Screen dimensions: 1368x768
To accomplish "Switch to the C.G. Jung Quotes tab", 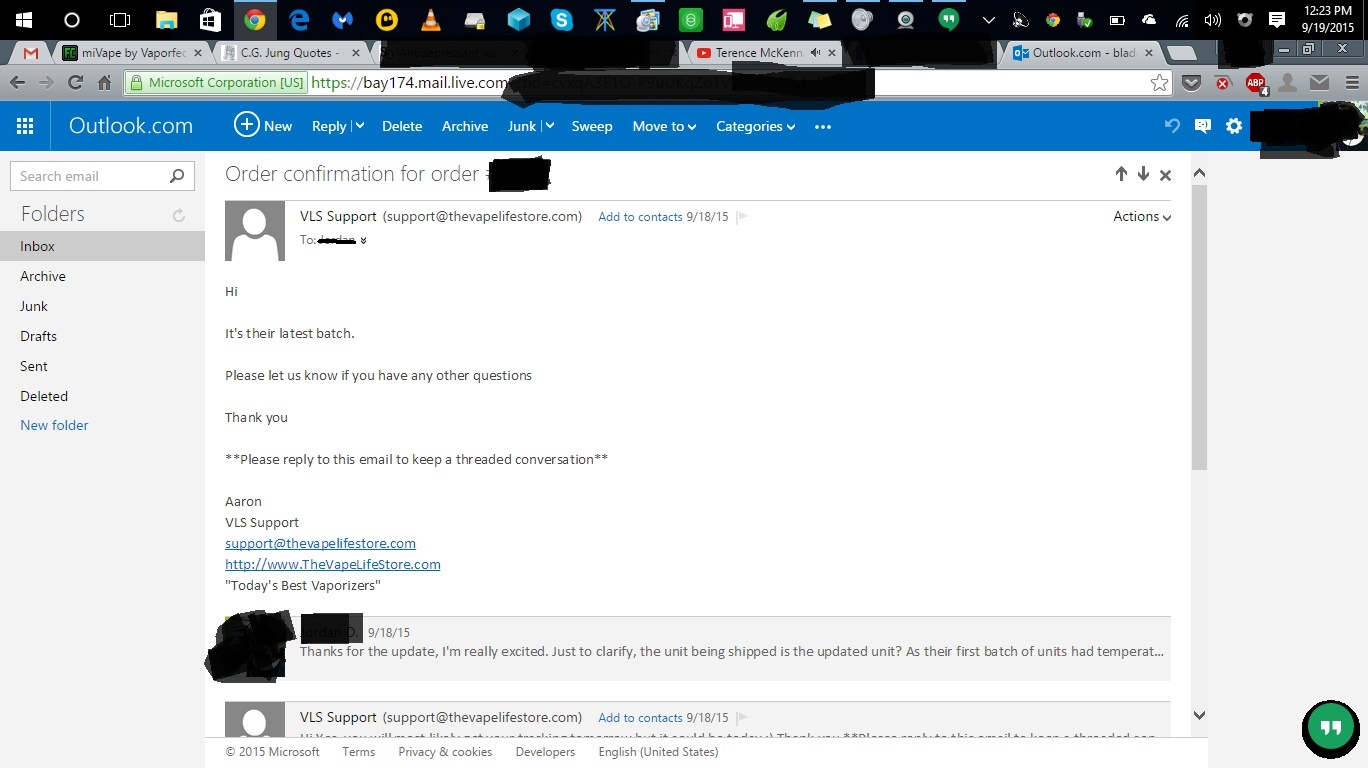I will [x=292, y=53].
